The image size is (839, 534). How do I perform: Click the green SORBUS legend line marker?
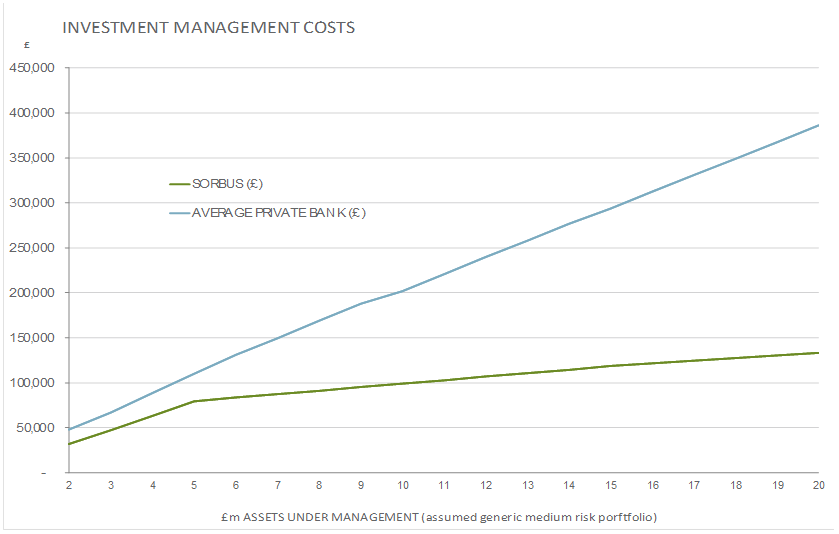click(x=180, y=184)
